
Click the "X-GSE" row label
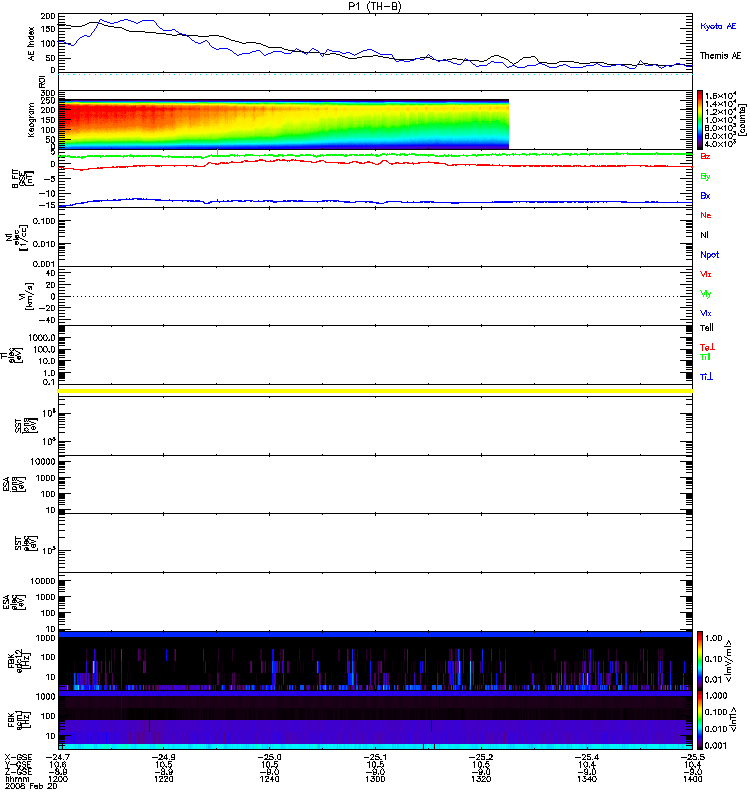pos(17,757)
